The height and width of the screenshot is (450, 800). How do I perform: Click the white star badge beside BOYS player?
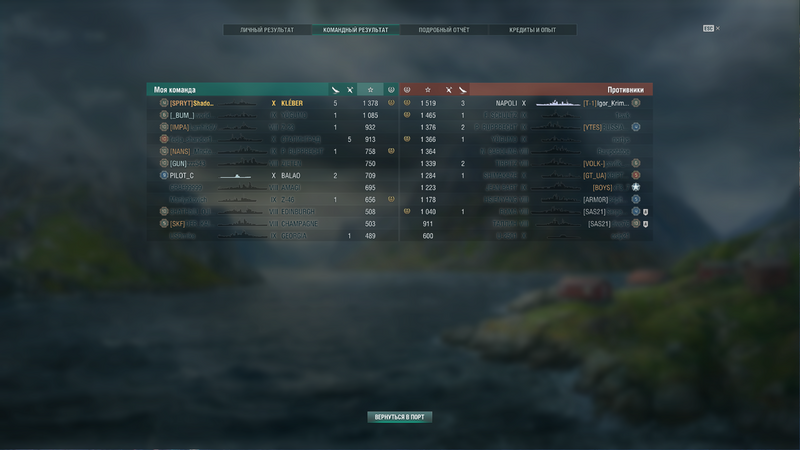pos(636,187)
